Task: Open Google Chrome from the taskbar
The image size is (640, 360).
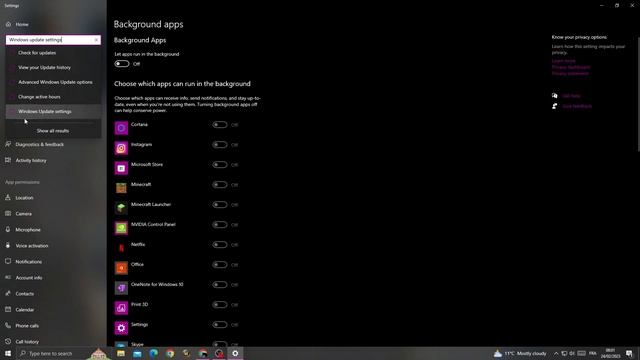Action: tap(170, 353)
